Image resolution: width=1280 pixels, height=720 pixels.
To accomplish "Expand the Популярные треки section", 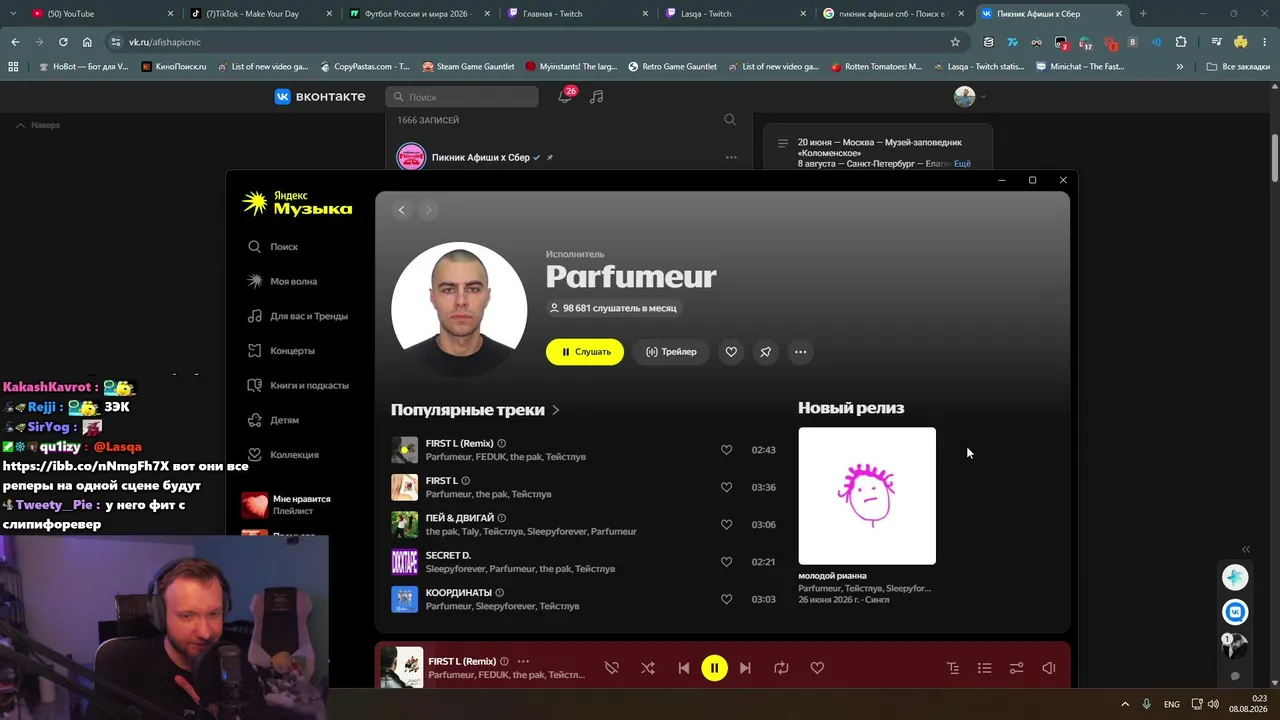I will tap(475, 410).
